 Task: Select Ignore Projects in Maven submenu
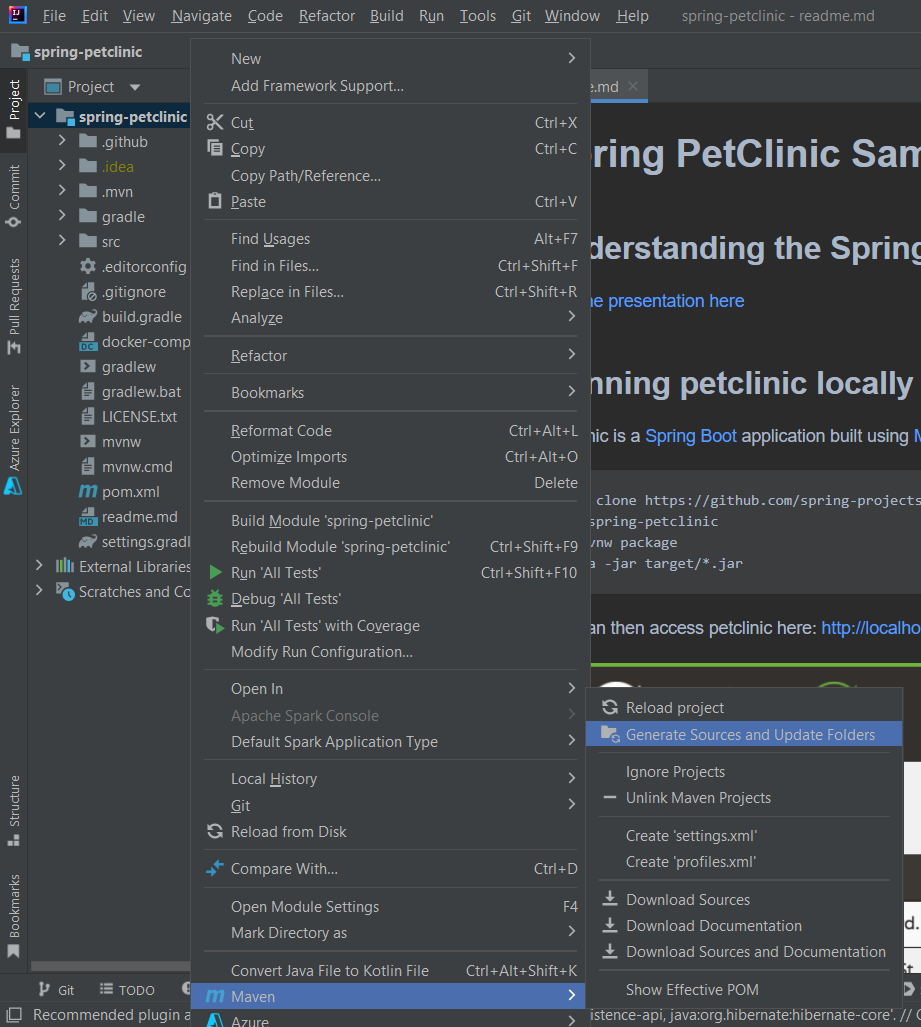tap(743, 772)
